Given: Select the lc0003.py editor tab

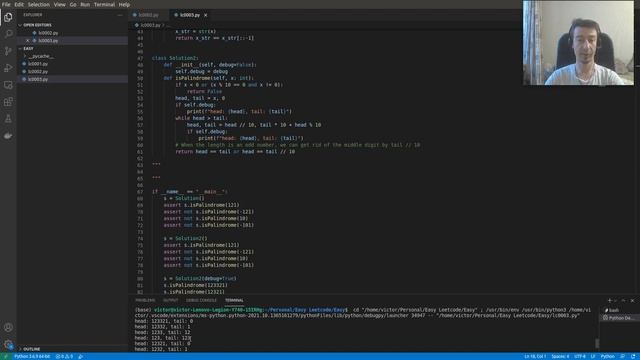Looking at the screenshot, I should tap(190, 15).
